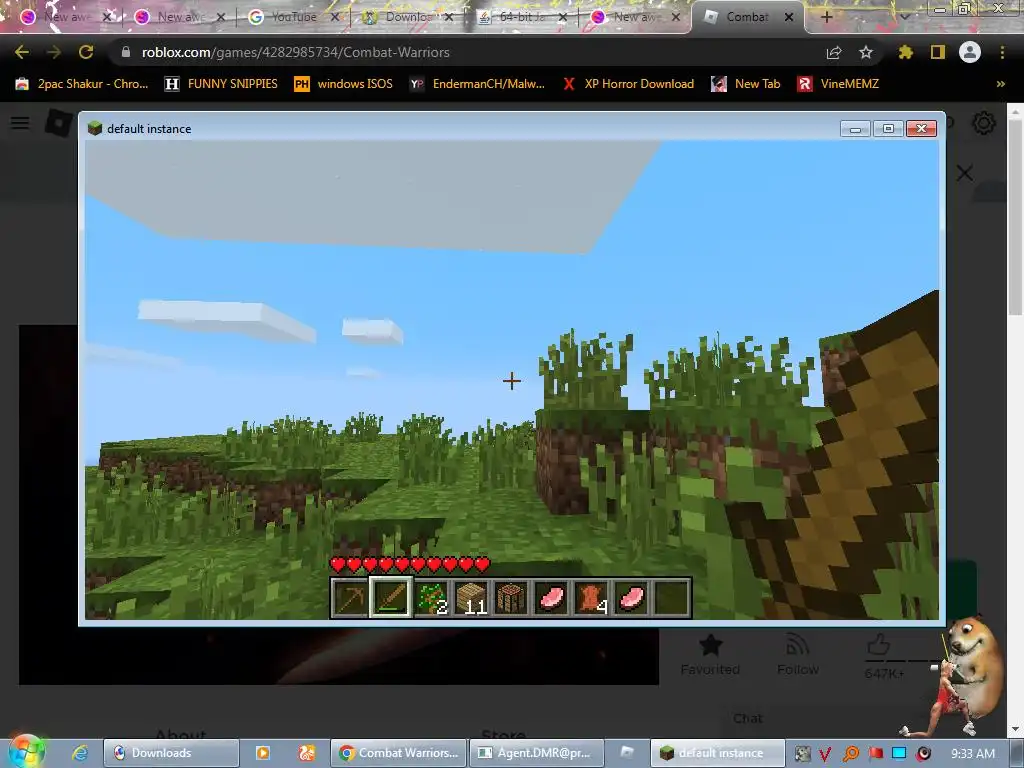Click the Follow icon on Roblox page
Image resolution: width=1024 pixels, height=768 pixels.
(x=797, y=646)
